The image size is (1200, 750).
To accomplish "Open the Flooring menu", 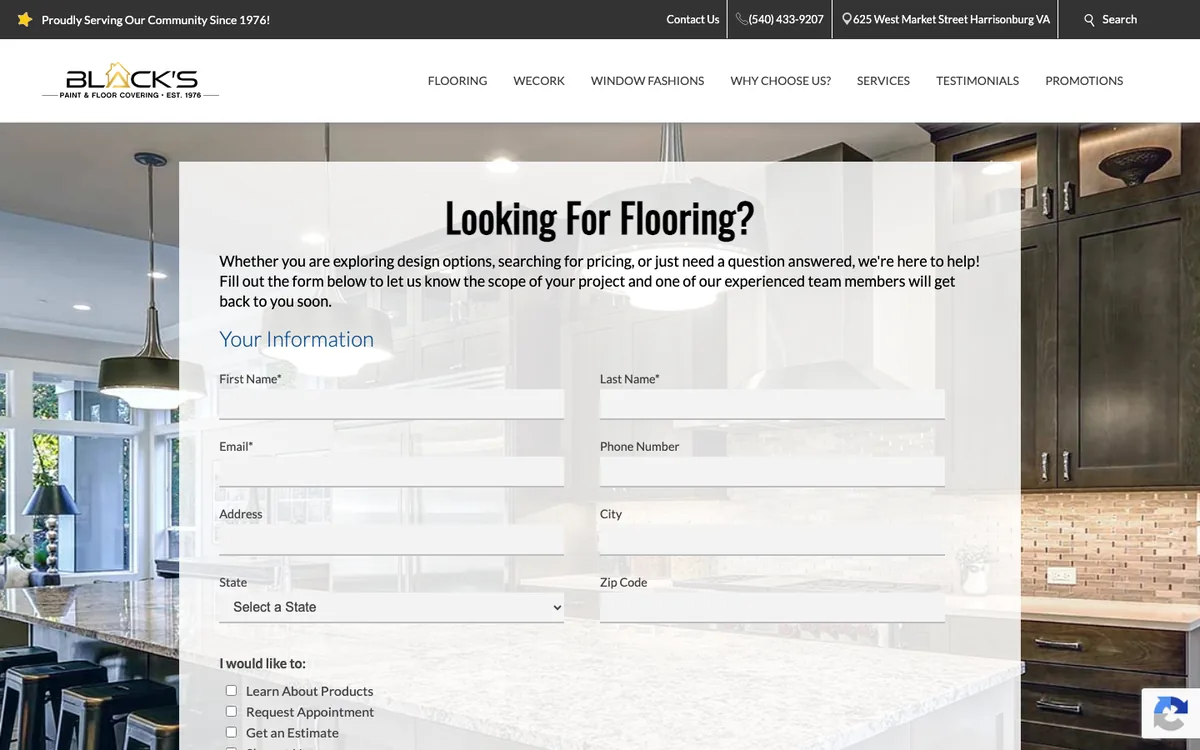I will [x=457, y=81].
